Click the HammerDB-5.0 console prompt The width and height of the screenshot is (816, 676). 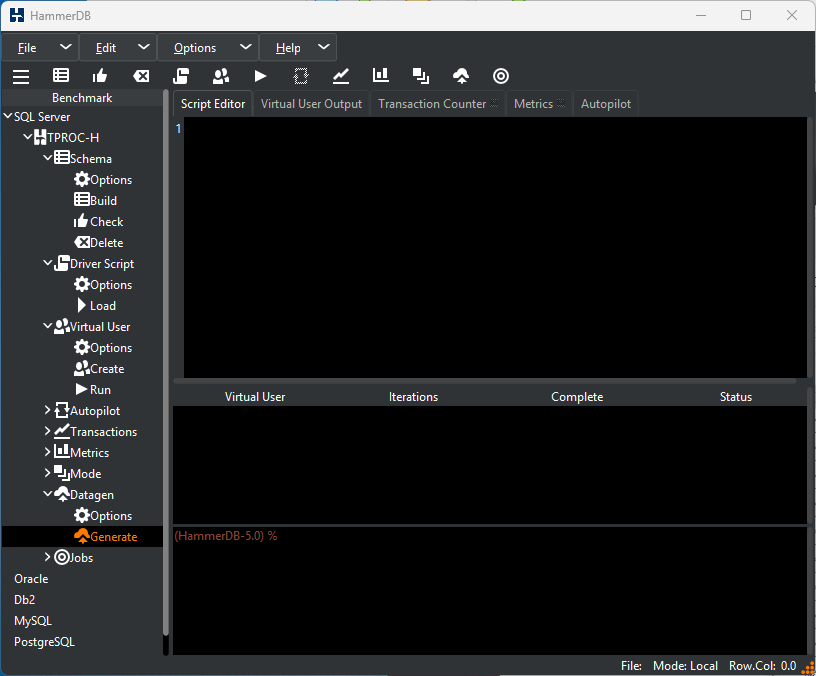point(226,536)
